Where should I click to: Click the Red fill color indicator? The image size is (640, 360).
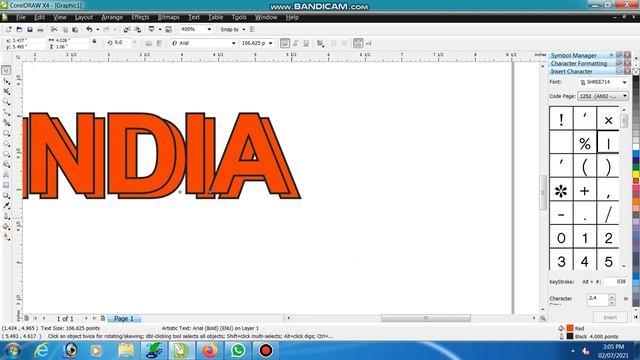click(570, 328)
